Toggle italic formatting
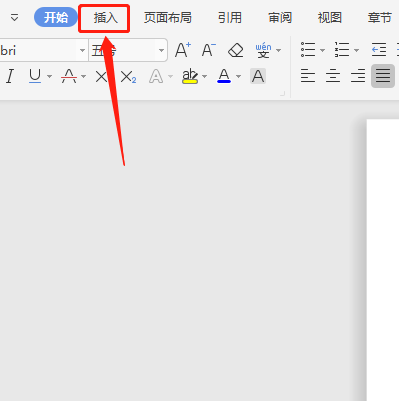The image size is (399, 401). (x=10, y=76)
